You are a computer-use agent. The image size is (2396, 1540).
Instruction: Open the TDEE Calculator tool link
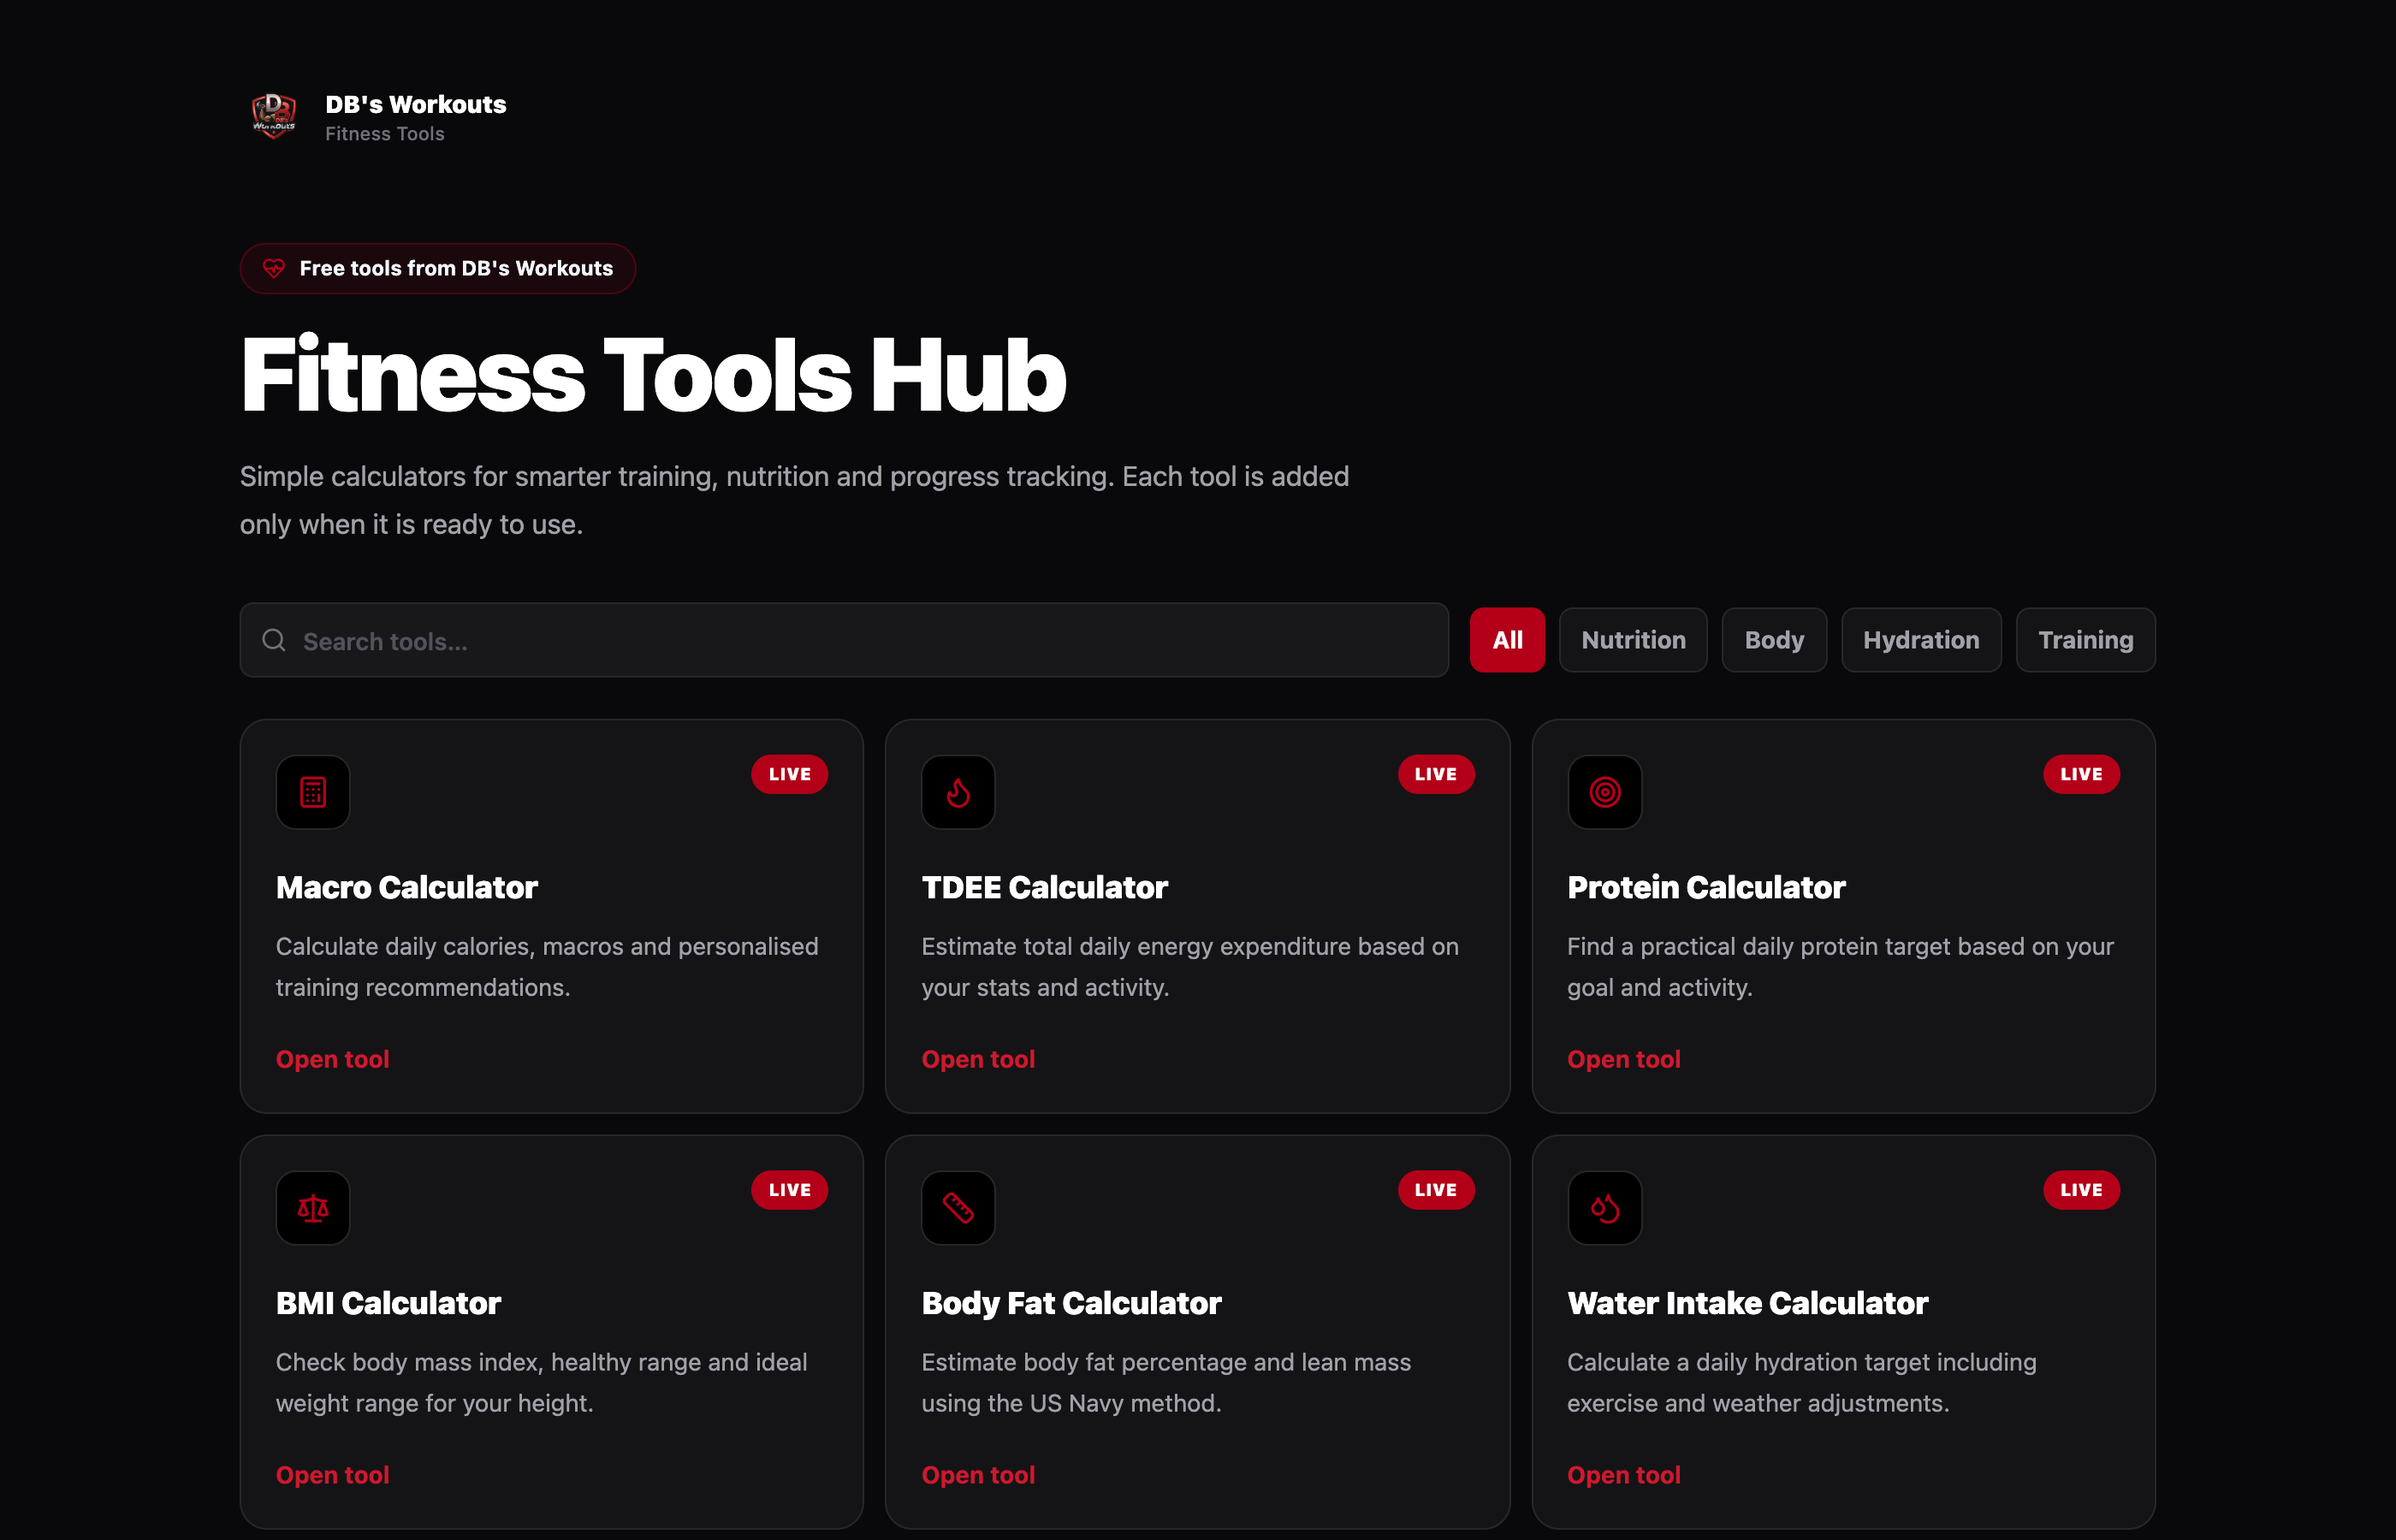click(978, 1059)
